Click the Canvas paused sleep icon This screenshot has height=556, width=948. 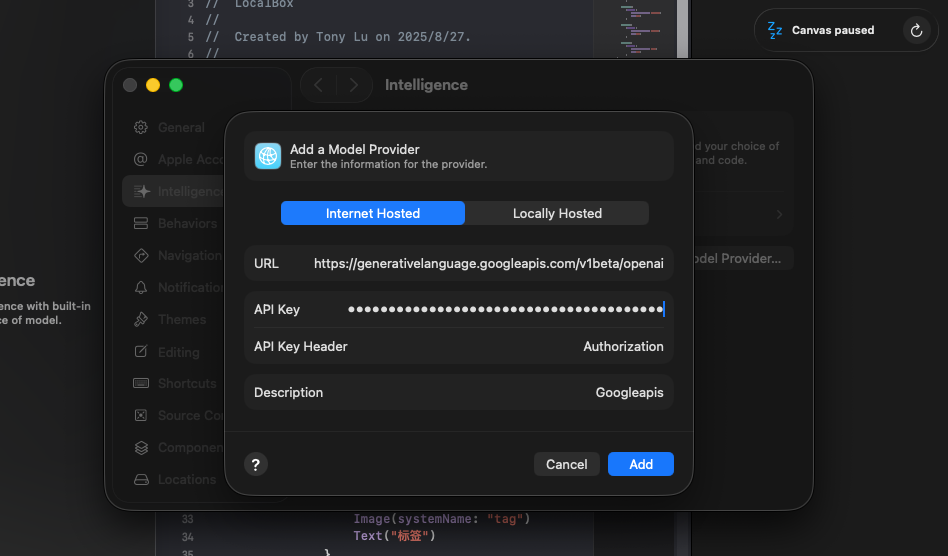point(775,30)
